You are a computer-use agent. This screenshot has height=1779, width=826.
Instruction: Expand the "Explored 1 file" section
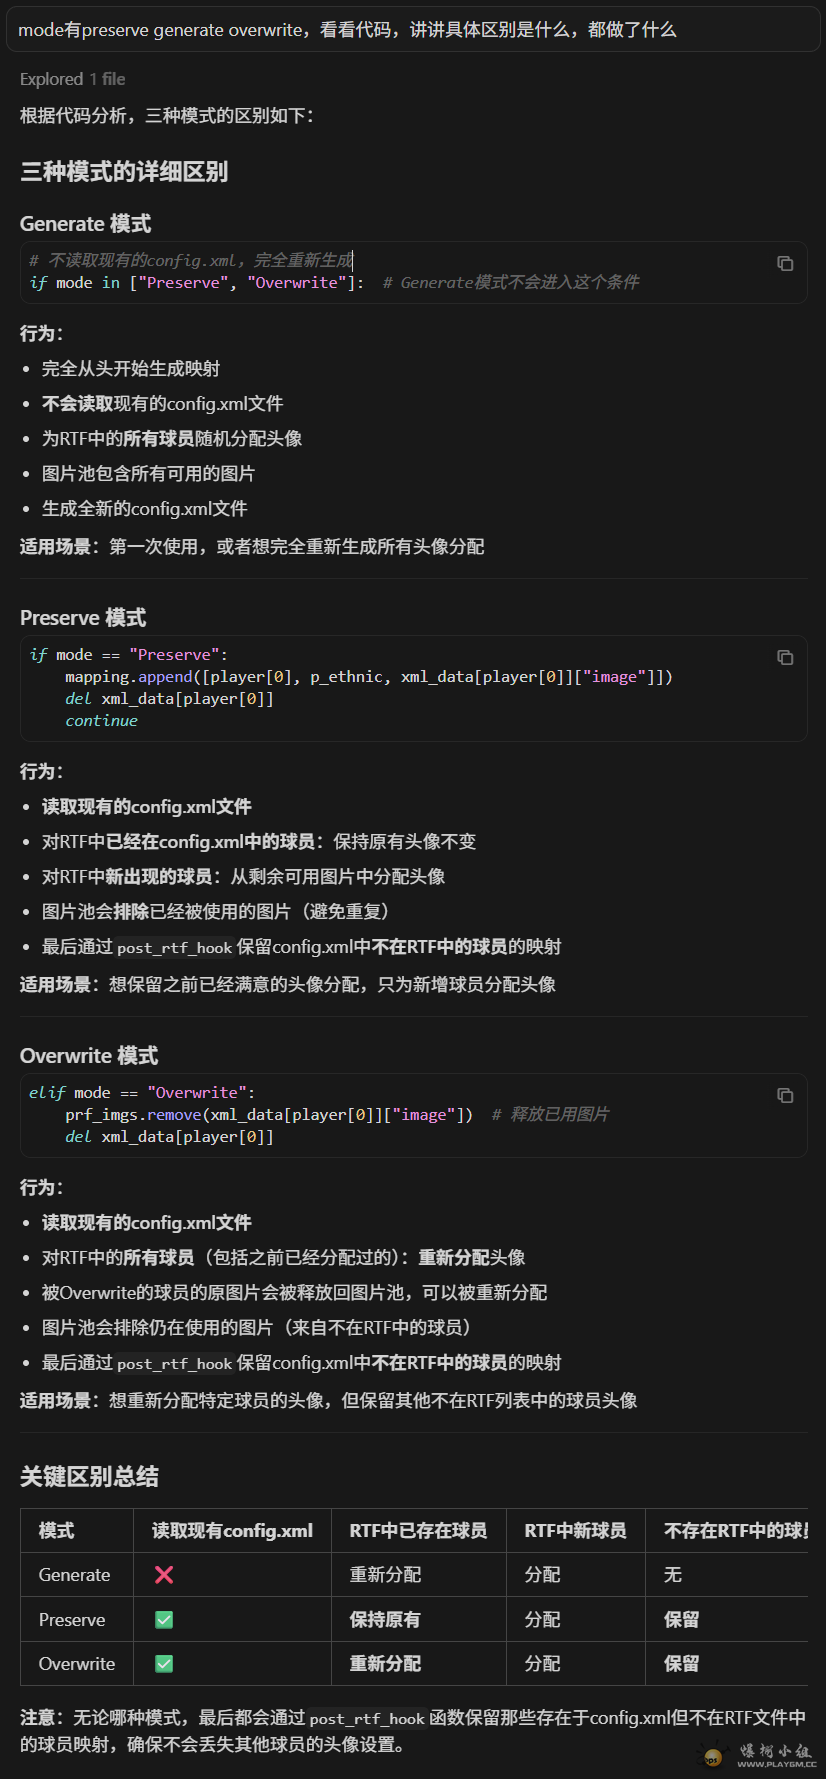tap(72, 79)
